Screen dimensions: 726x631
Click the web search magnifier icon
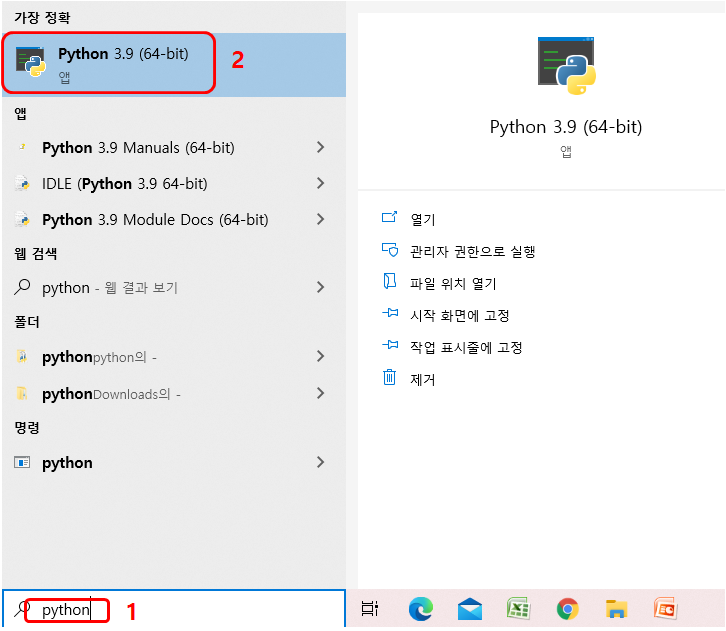pyautogui.click(x=22, y=287)
